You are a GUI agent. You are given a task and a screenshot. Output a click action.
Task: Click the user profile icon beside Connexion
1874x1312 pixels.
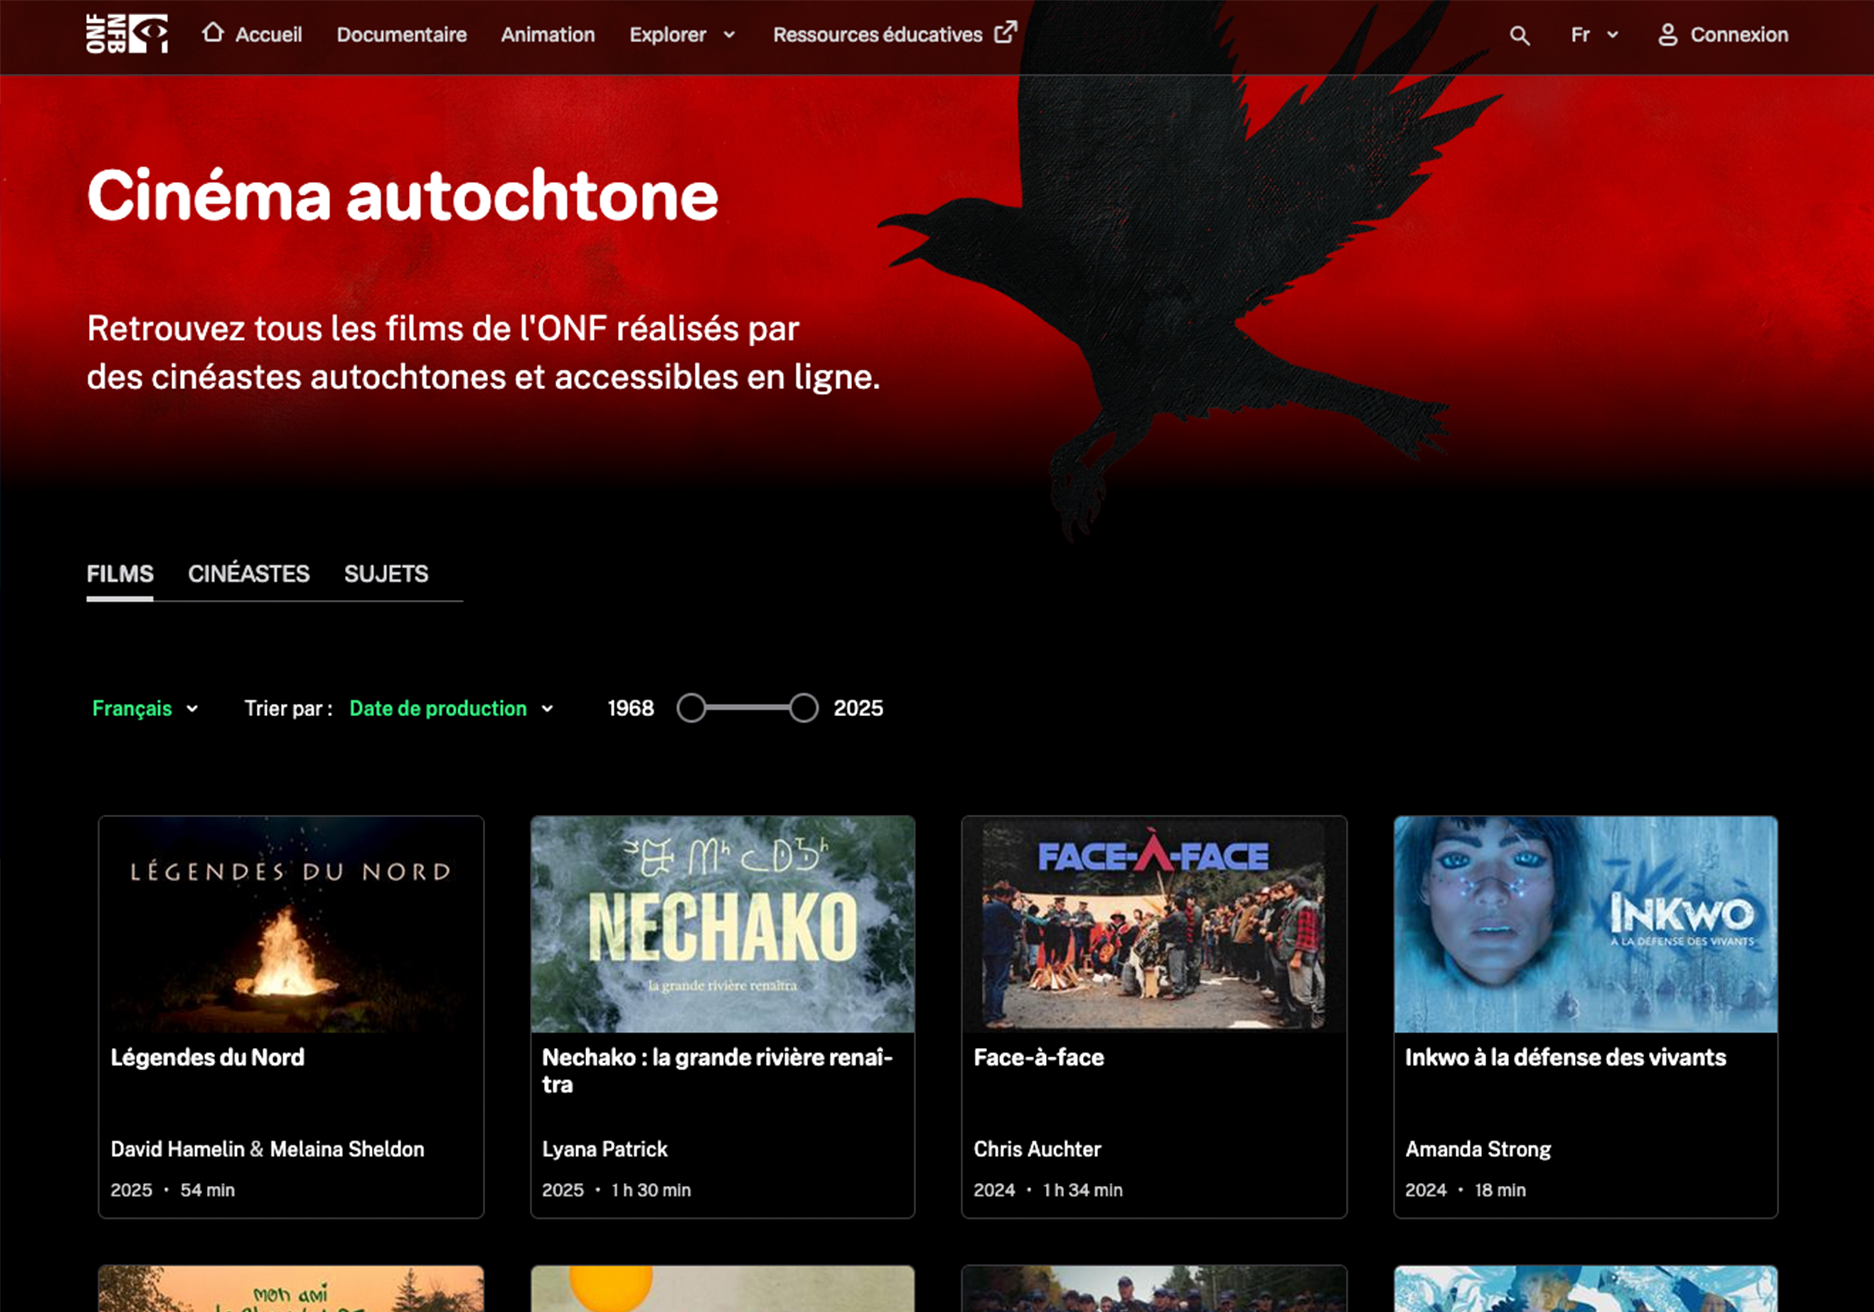[x=1667, y=35]
